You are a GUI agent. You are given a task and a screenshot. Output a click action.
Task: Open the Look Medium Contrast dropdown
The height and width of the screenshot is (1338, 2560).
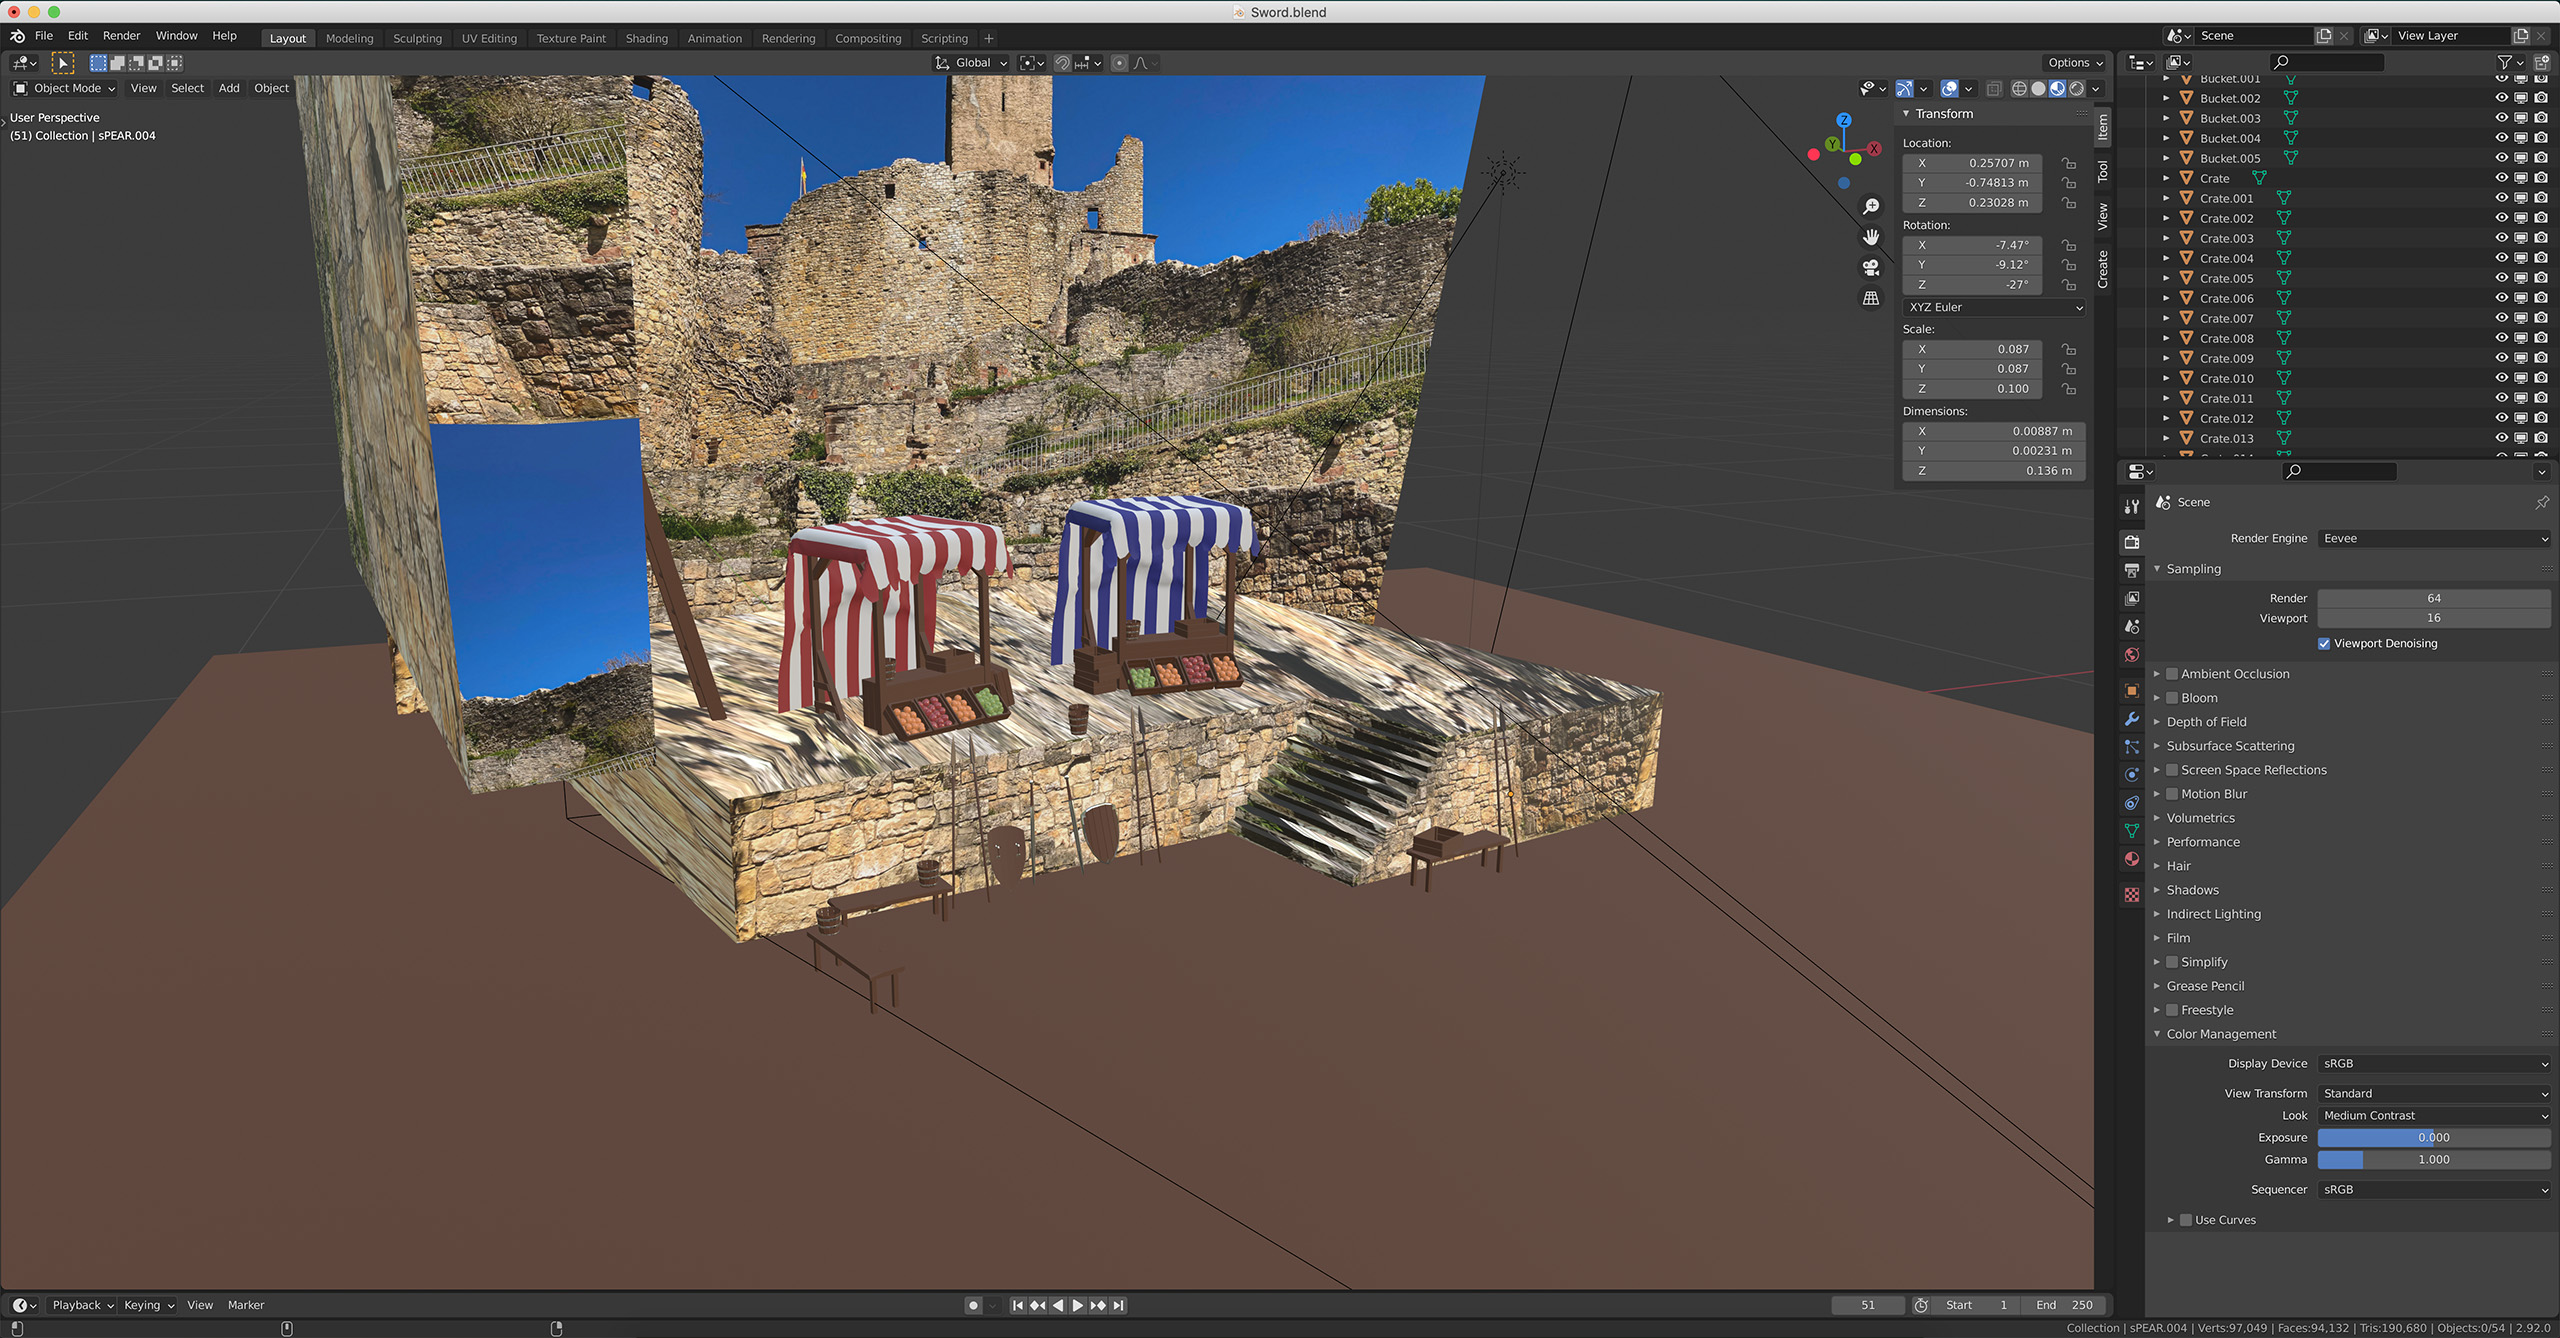2433,1115
